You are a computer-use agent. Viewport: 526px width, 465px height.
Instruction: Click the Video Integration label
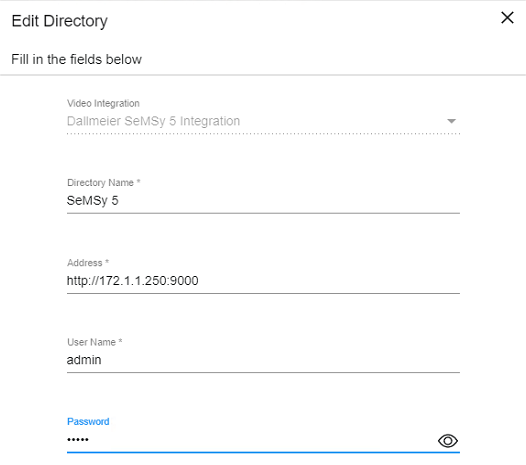pos(103,103)
